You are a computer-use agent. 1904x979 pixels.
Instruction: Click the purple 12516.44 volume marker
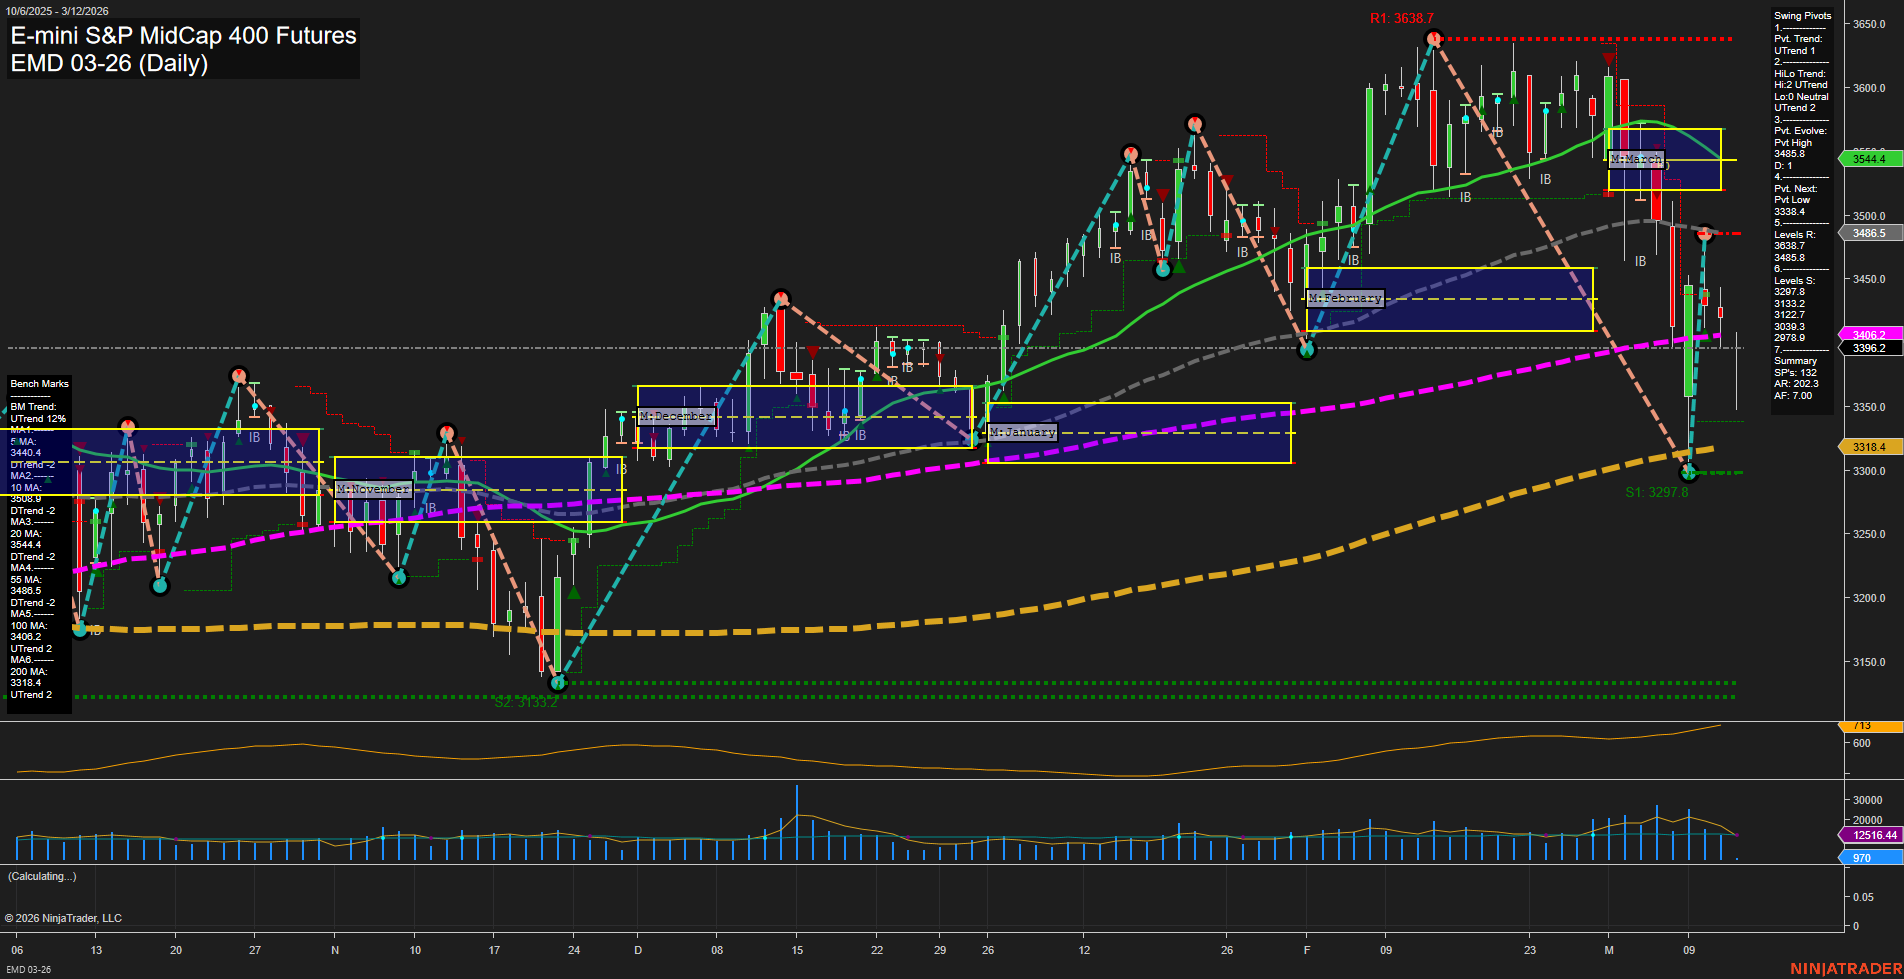1870,835
